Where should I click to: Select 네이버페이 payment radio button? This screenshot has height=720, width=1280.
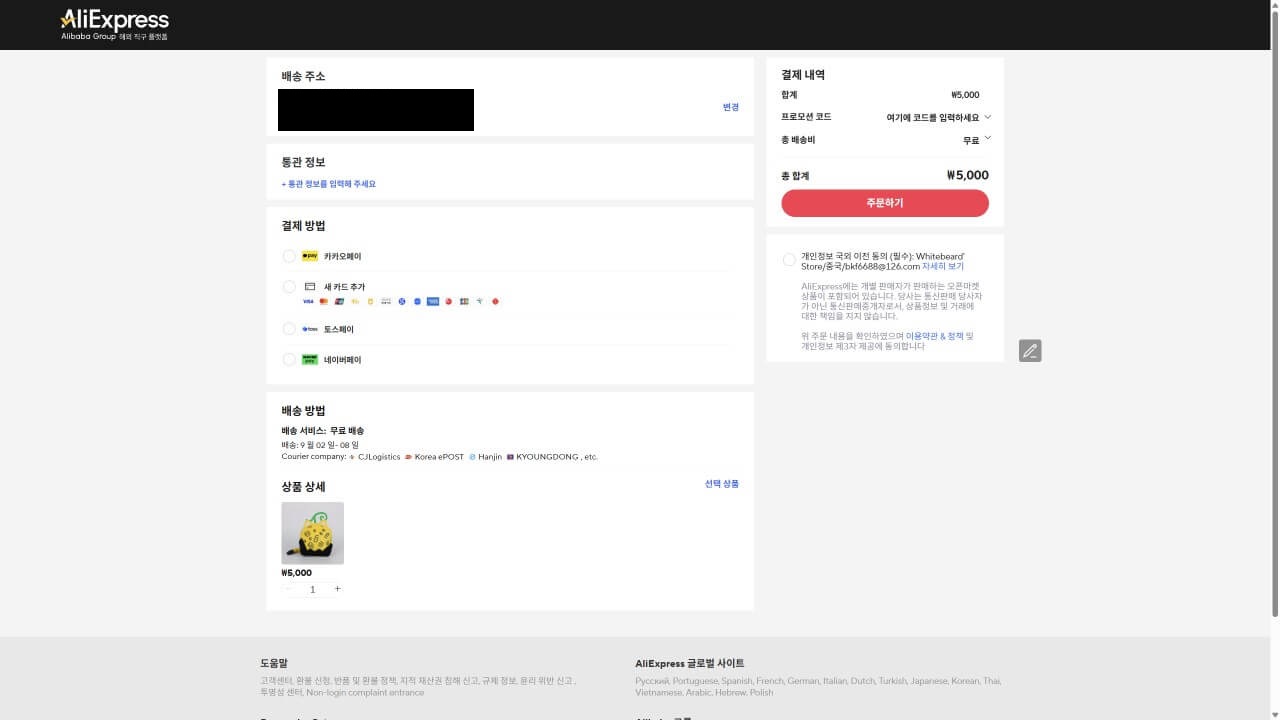coord(289,360)
